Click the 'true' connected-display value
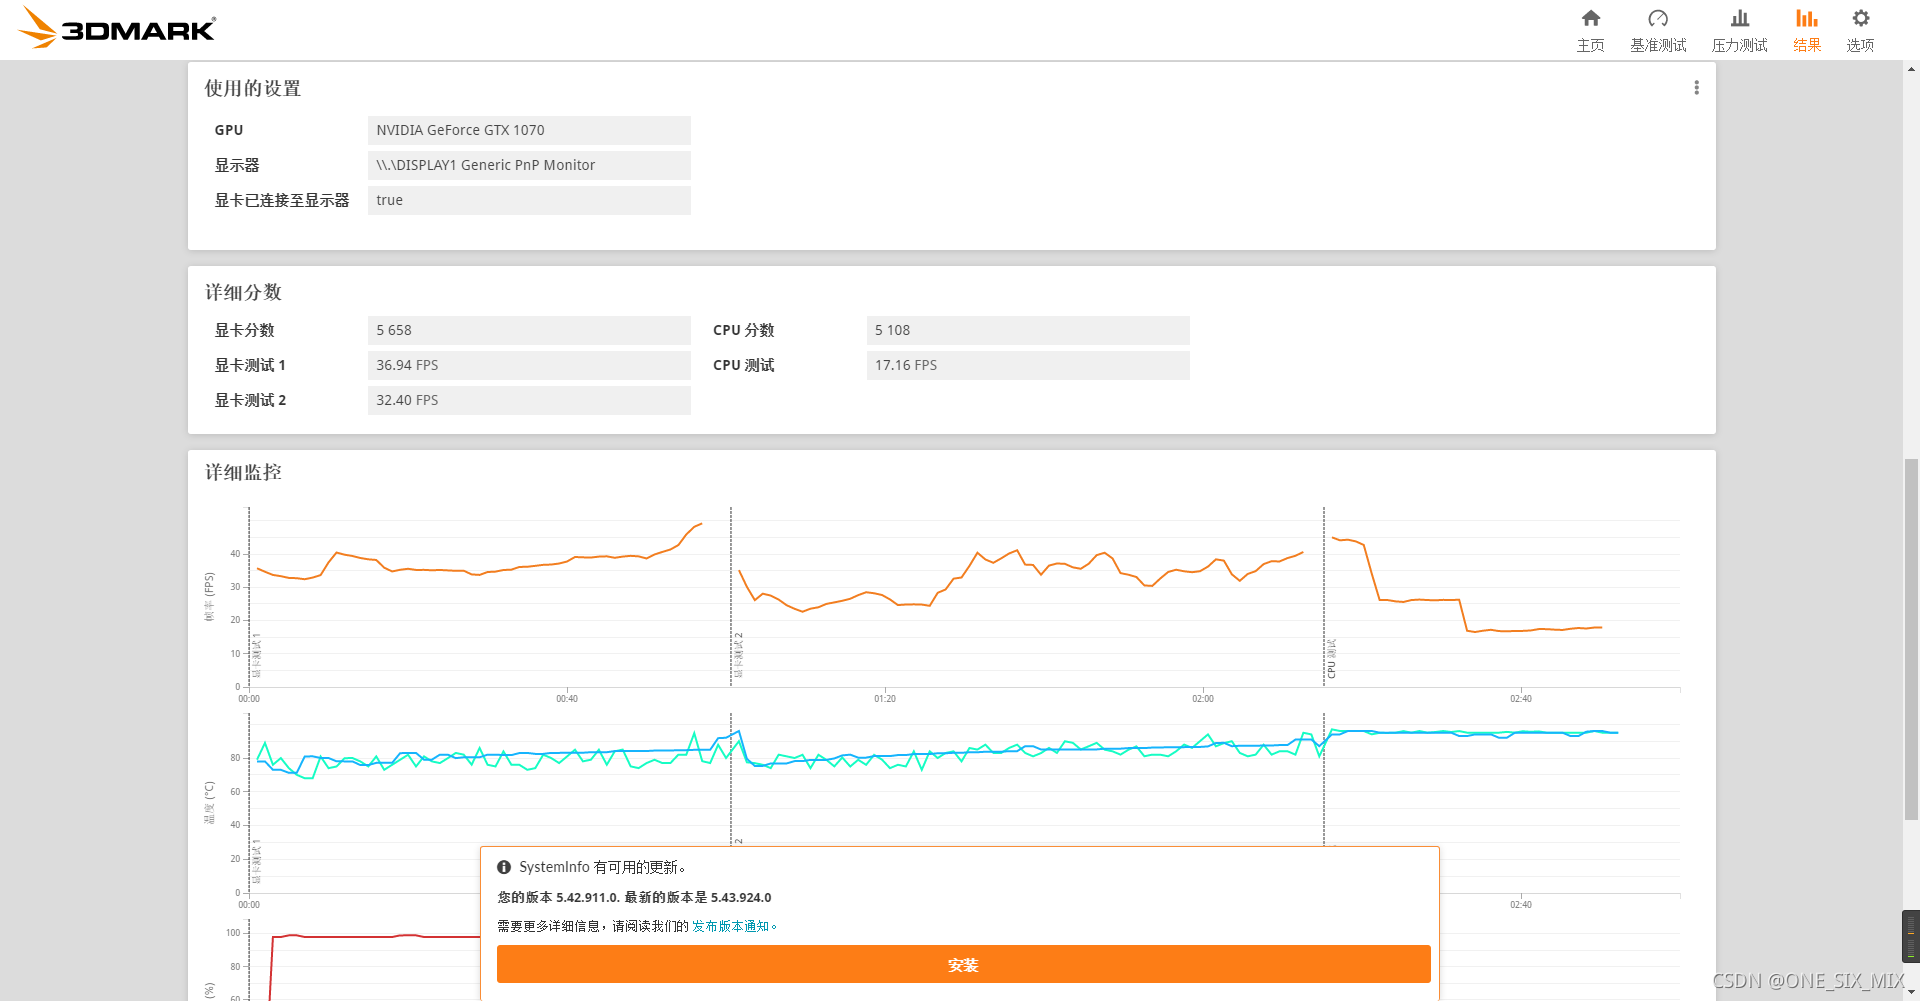Image resolution: width=1920 pixels, height=1001 pixels. click(529, 200)
